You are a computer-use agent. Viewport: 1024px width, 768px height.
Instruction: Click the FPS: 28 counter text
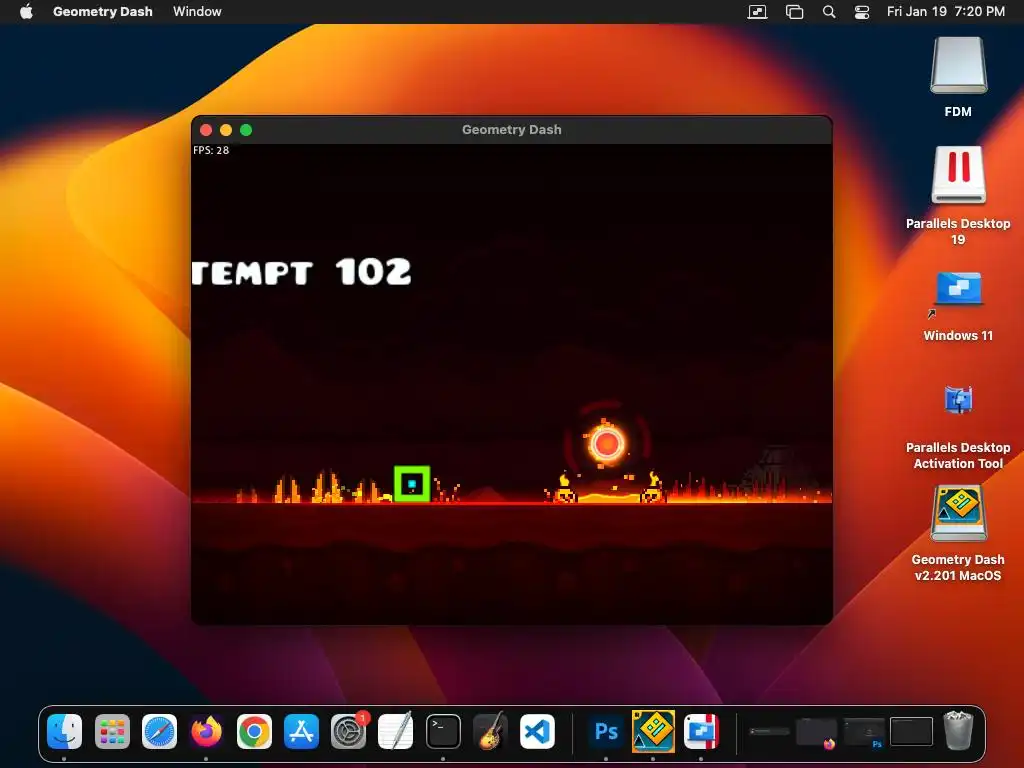pos(211,150)
